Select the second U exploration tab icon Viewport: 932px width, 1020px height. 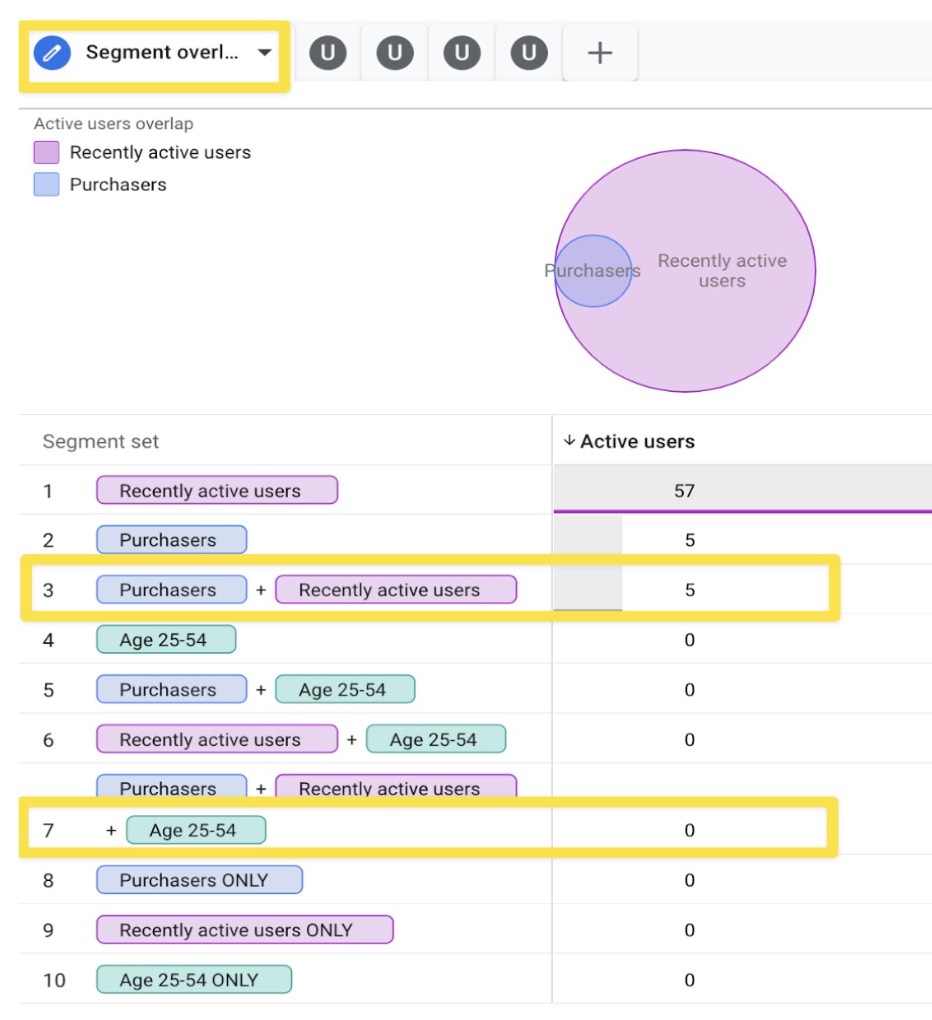tap(394, 52)
